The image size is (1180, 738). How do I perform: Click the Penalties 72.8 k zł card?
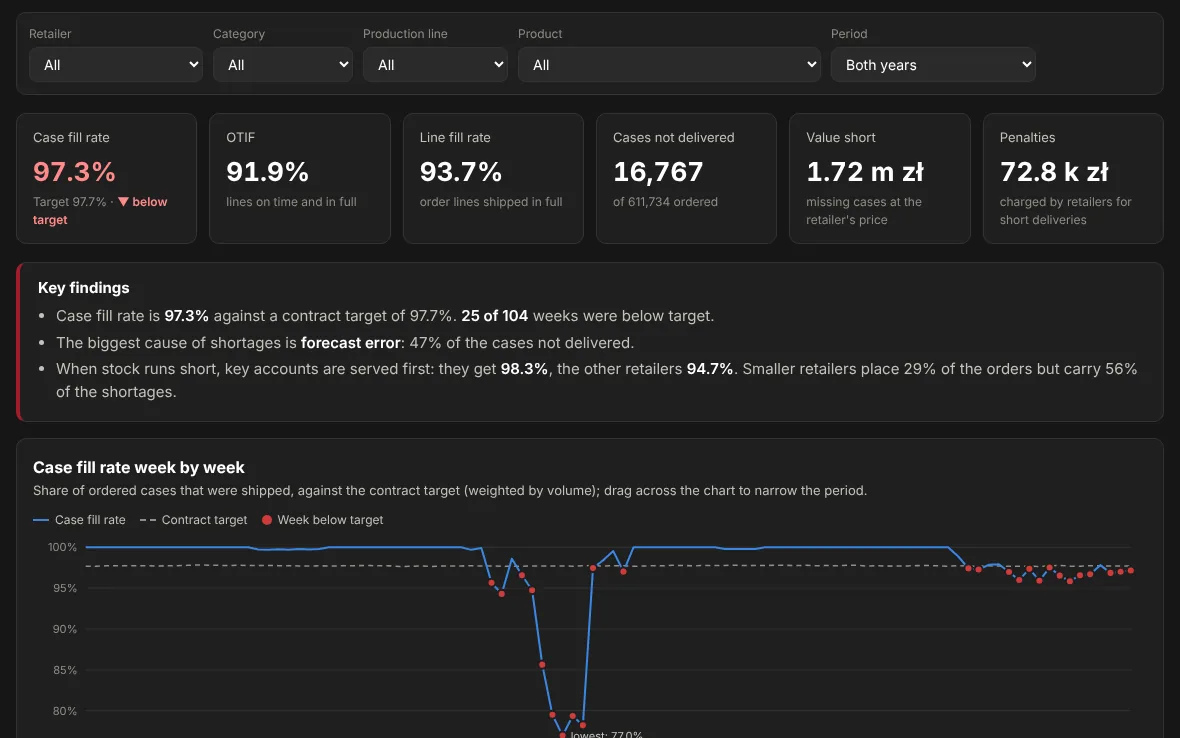click(1073, 178)
